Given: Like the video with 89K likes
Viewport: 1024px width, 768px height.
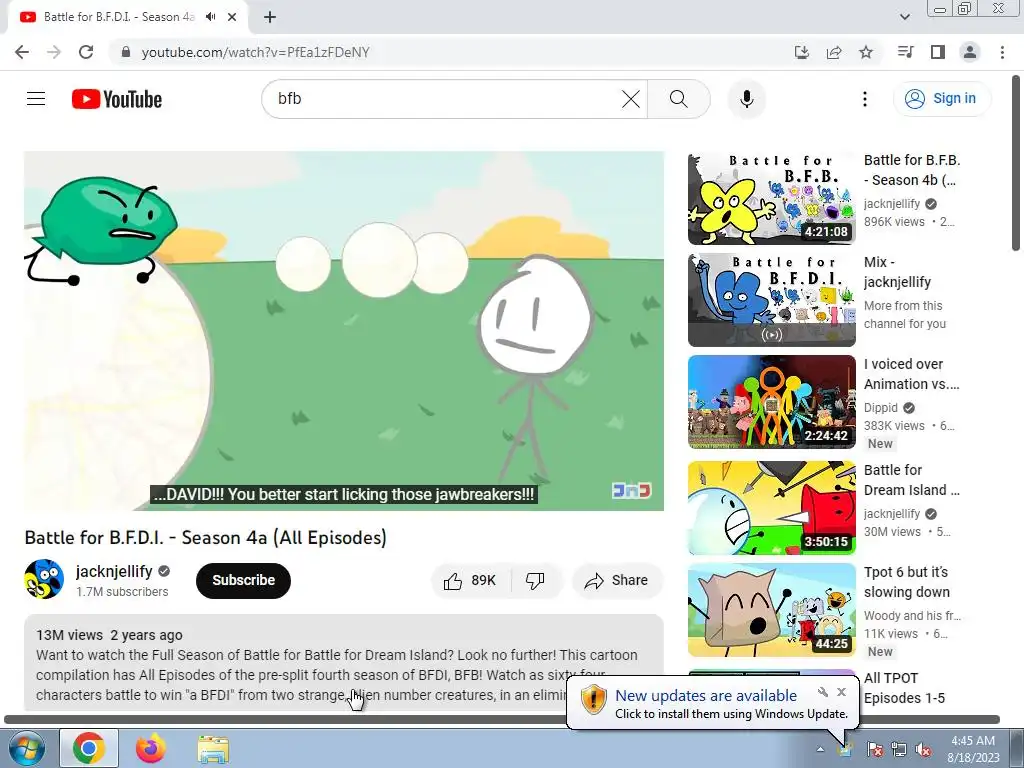Looking at the screenshot, I should tap(470, 581).
